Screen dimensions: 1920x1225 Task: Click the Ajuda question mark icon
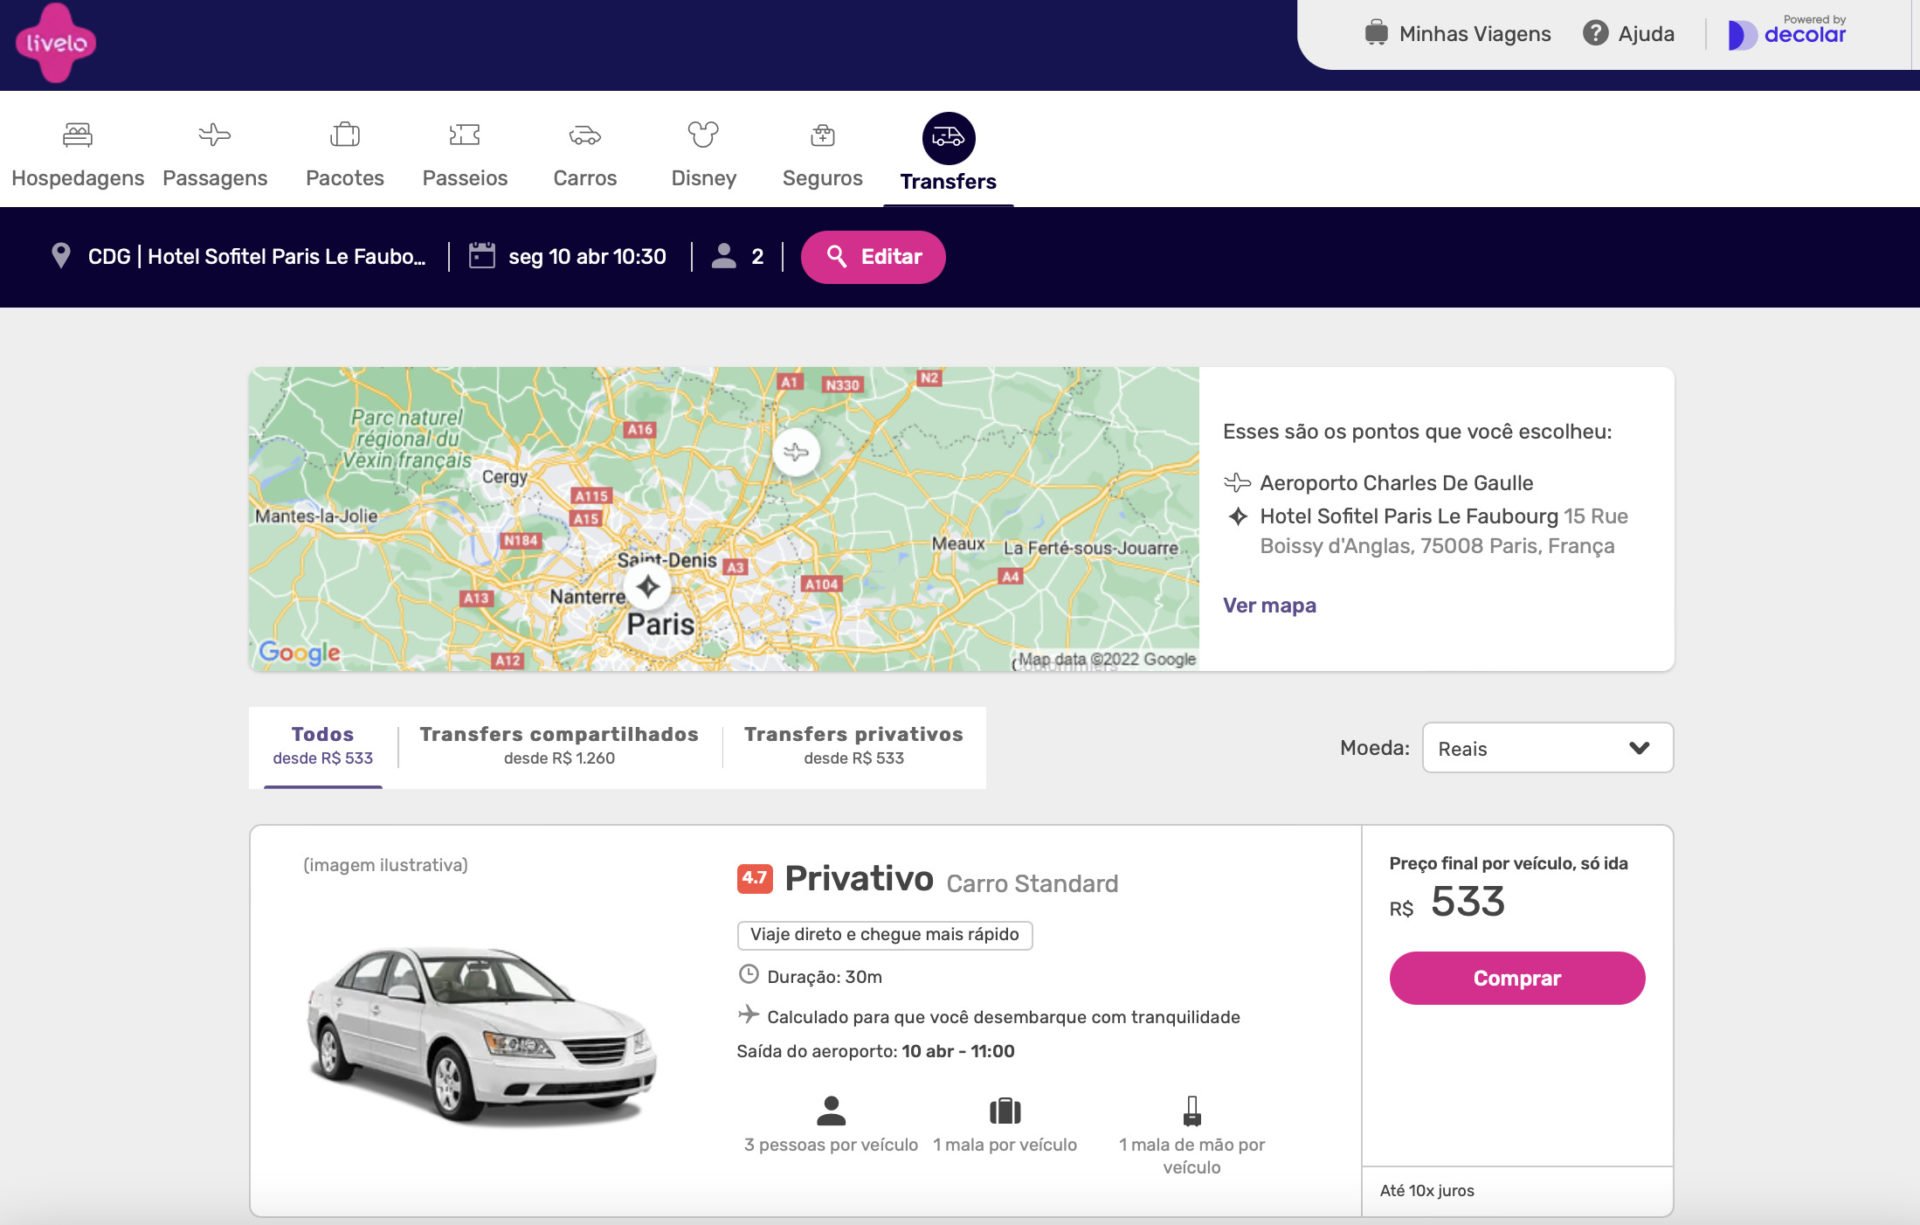point(1595,33)
